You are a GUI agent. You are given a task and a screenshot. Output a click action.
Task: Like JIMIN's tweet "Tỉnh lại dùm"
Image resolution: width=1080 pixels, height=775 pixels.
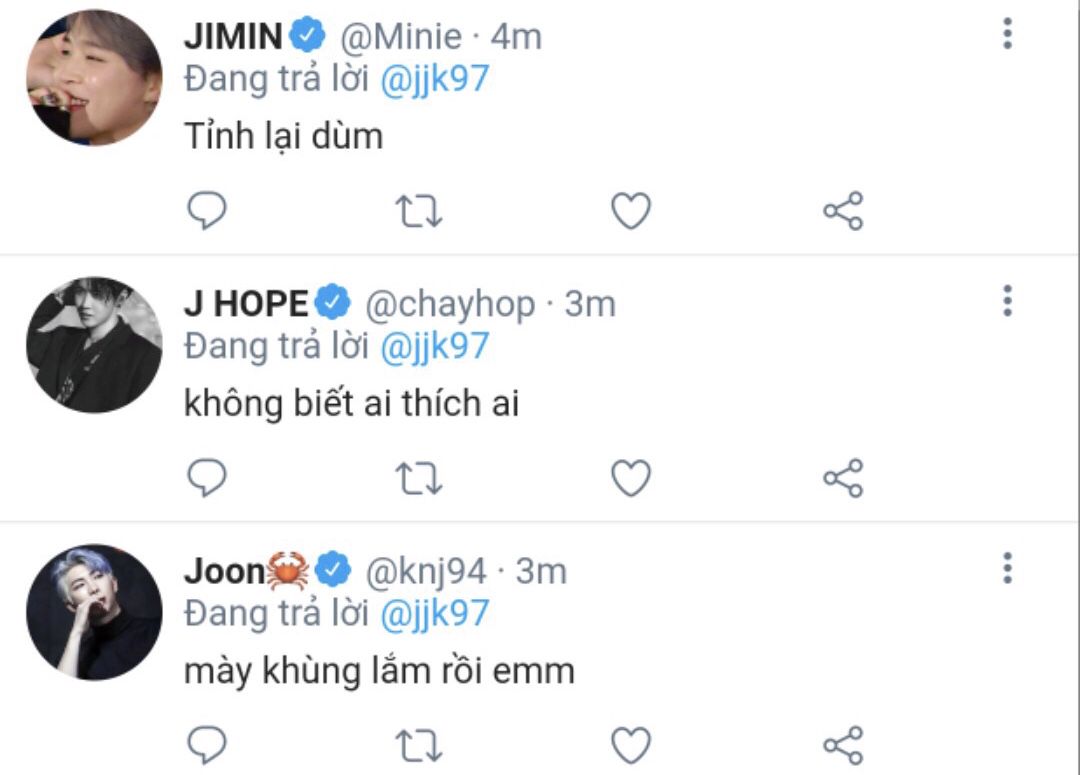click(x=631, y=211)
